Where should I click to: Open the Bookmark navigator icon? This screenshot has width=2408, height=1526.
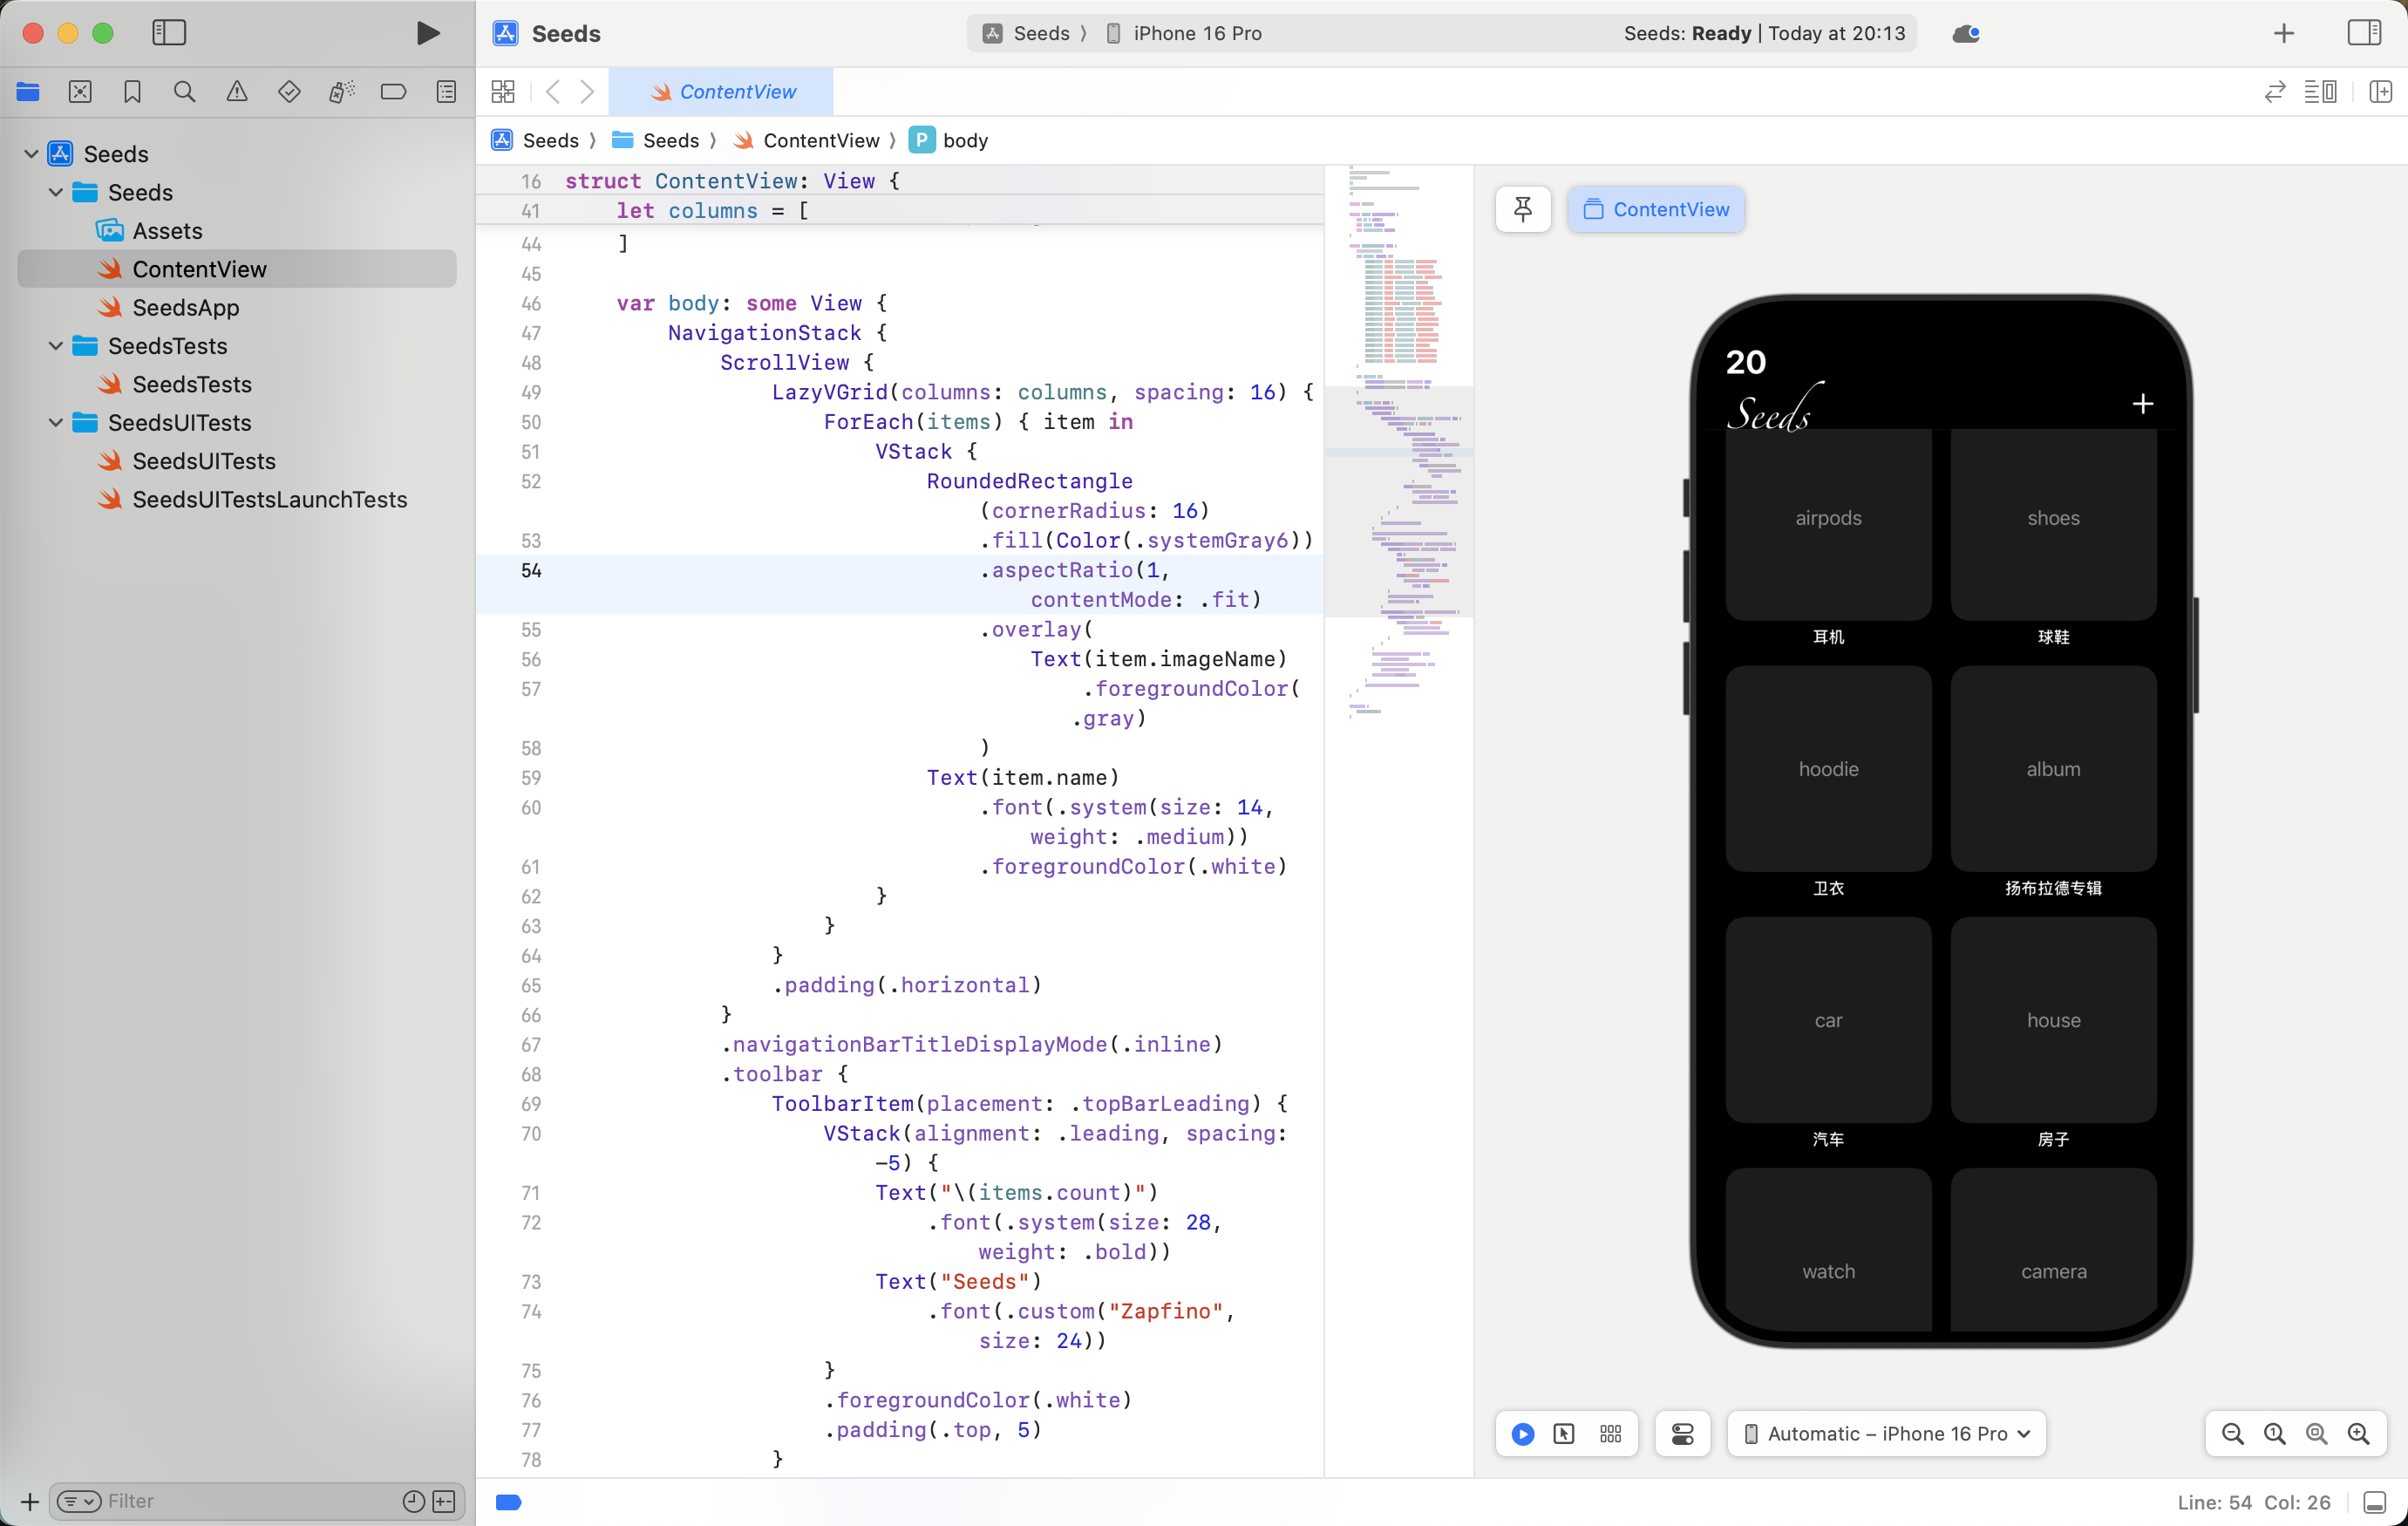[132, 92]
